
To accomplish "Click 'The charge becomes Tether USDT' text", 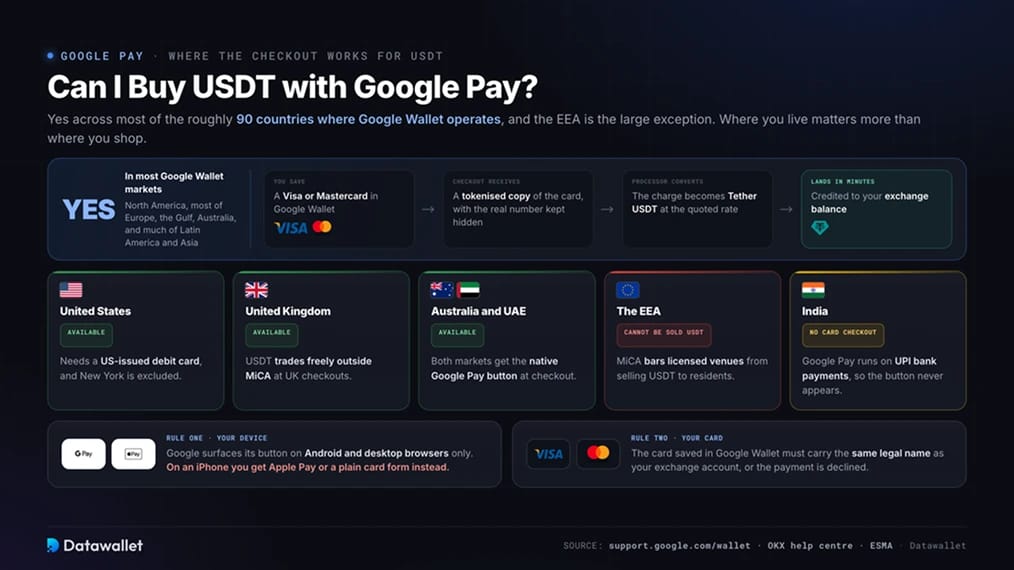I will [x=694, y=203].
